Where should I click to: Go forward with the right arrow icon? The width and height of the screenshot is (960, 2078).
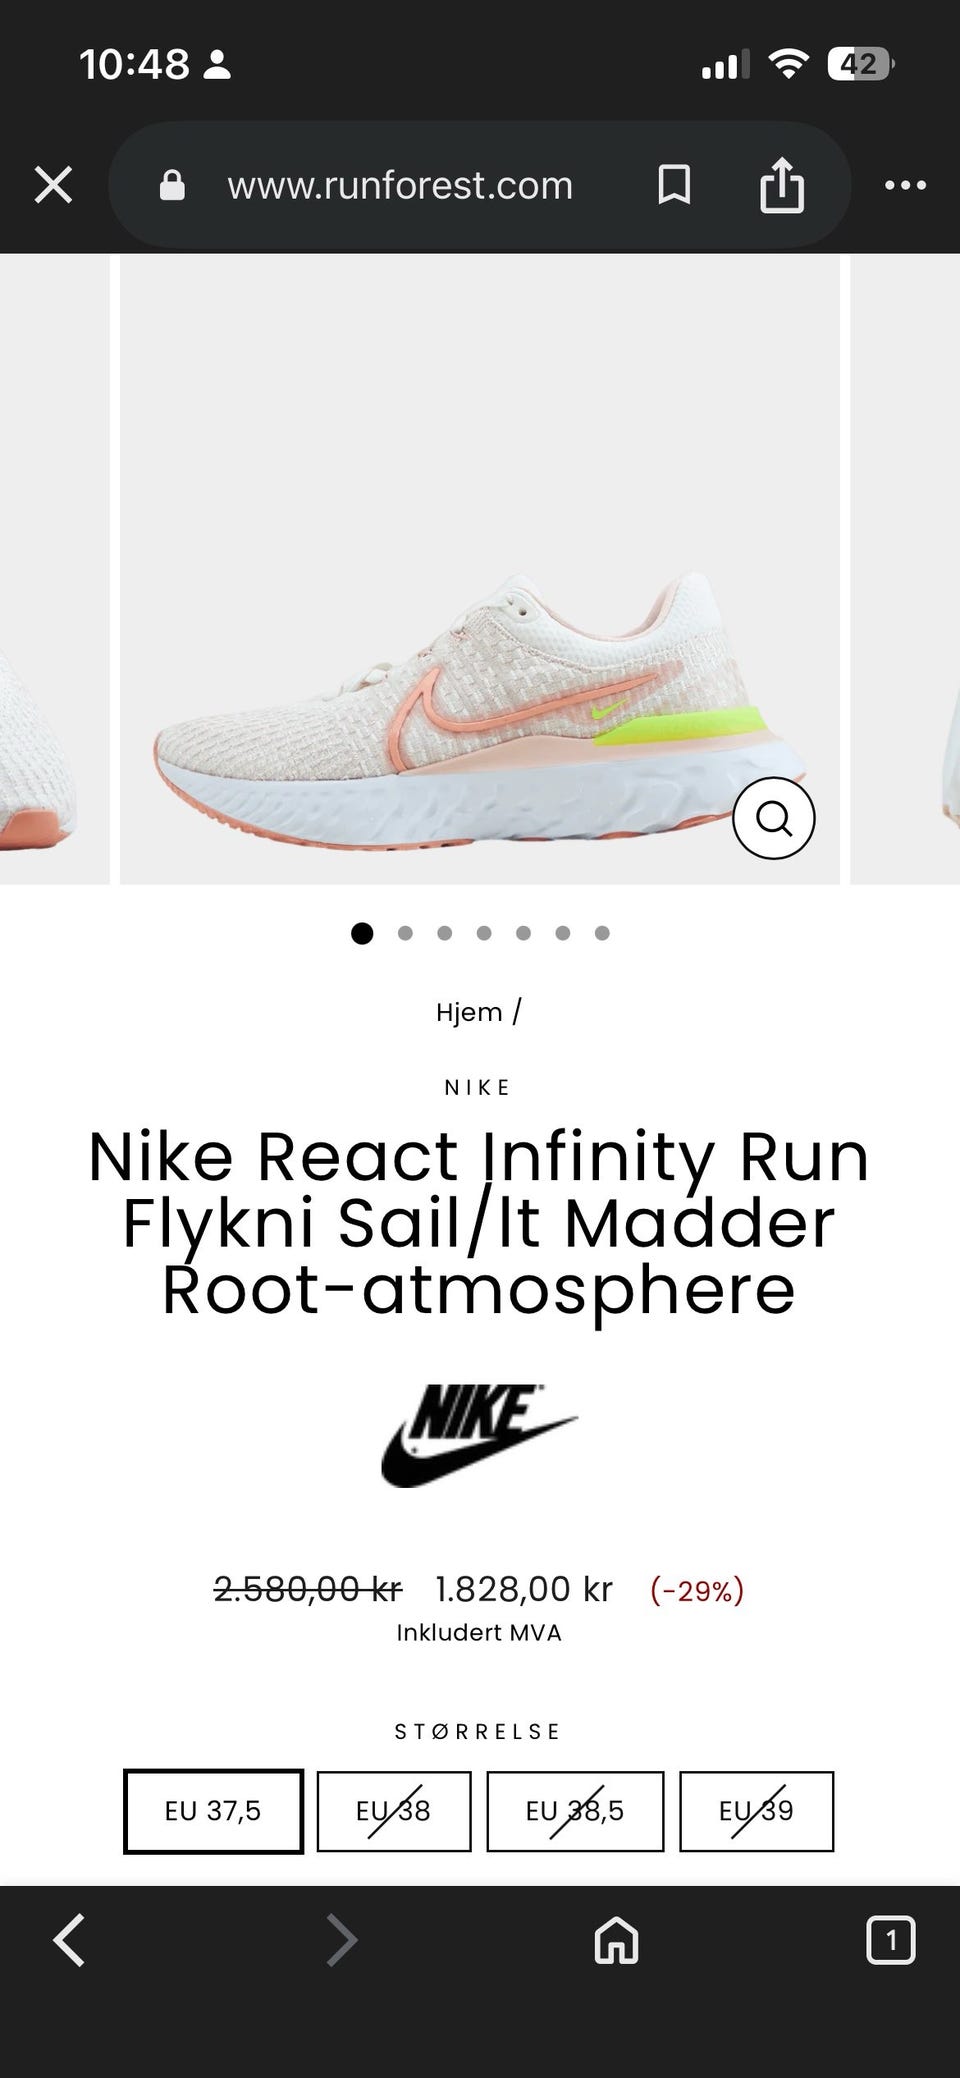click(342, 1940)
